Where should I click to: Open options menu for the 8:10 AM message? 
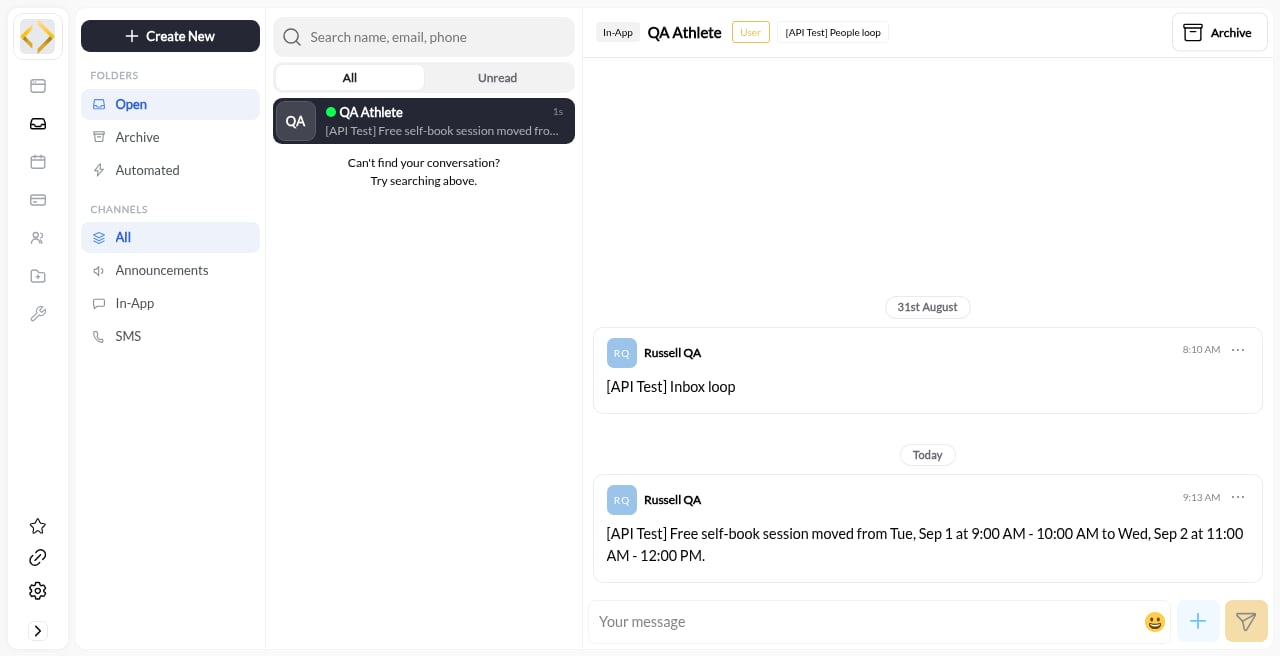tap(1238, 350)
